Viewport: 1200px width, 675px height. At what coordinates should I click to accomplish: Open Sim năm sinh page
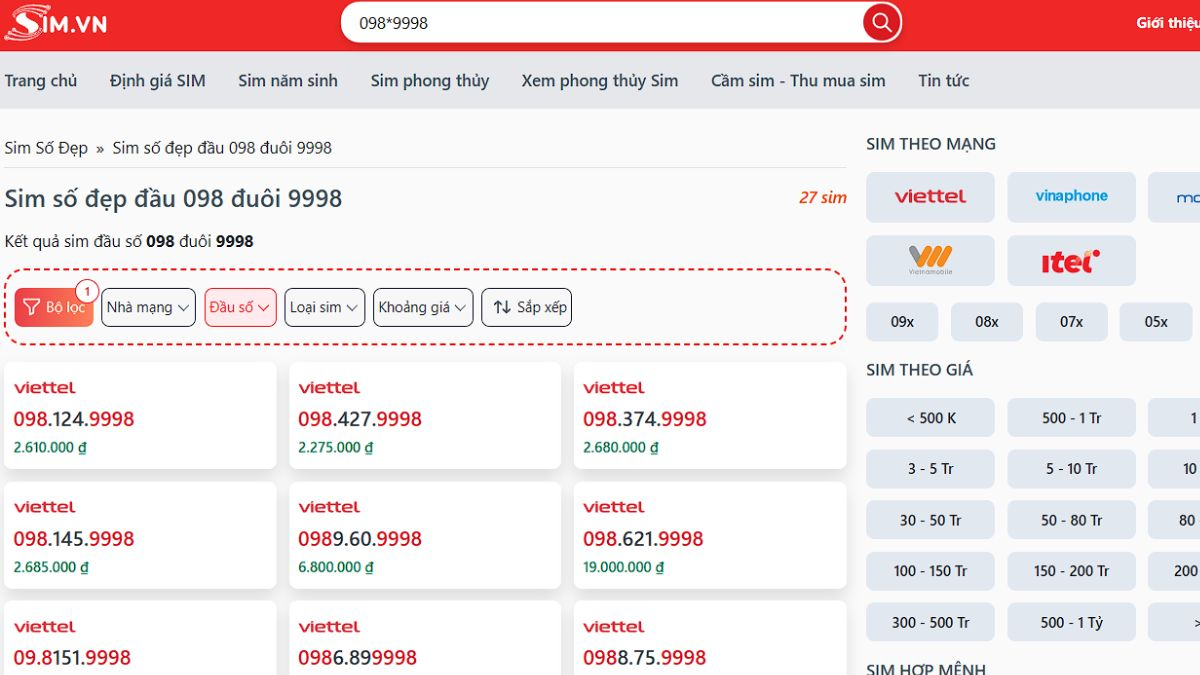point(288,80)
